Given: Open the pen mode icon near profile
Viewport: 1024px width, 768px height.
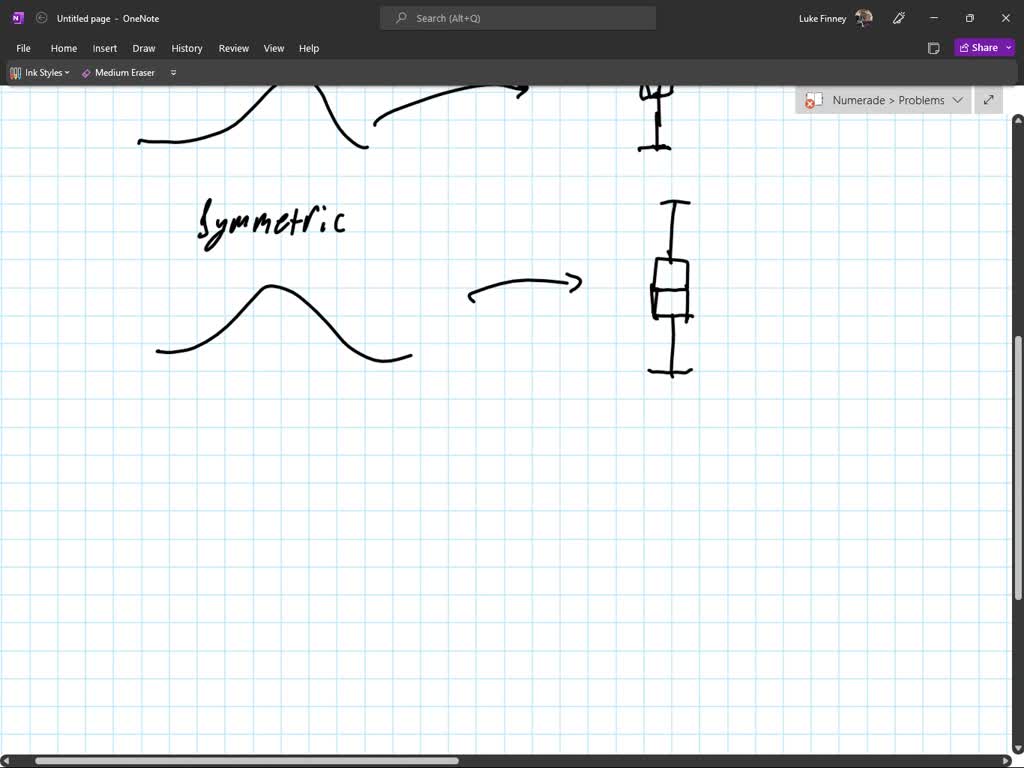Looking at the screenshot, I should pyautogui.click(x=899, y=18).
